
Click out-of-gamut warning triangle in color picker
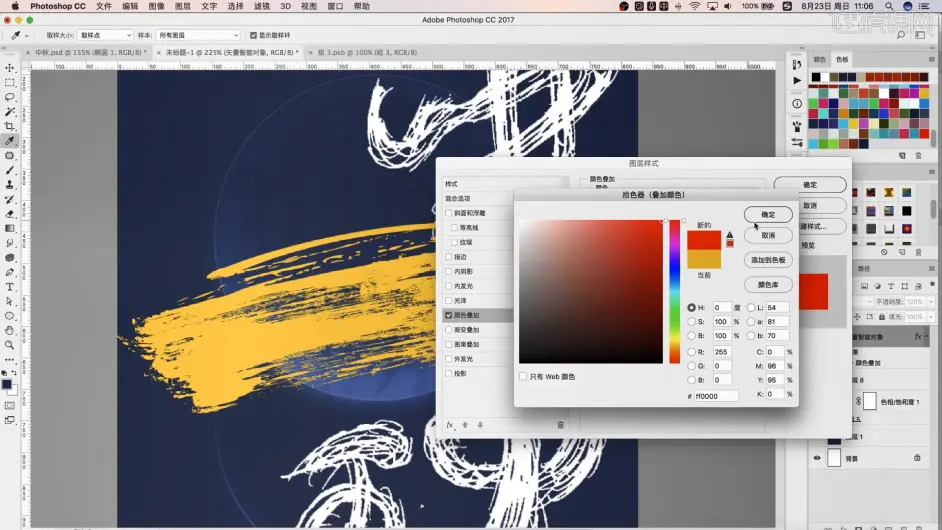point(729,235)
